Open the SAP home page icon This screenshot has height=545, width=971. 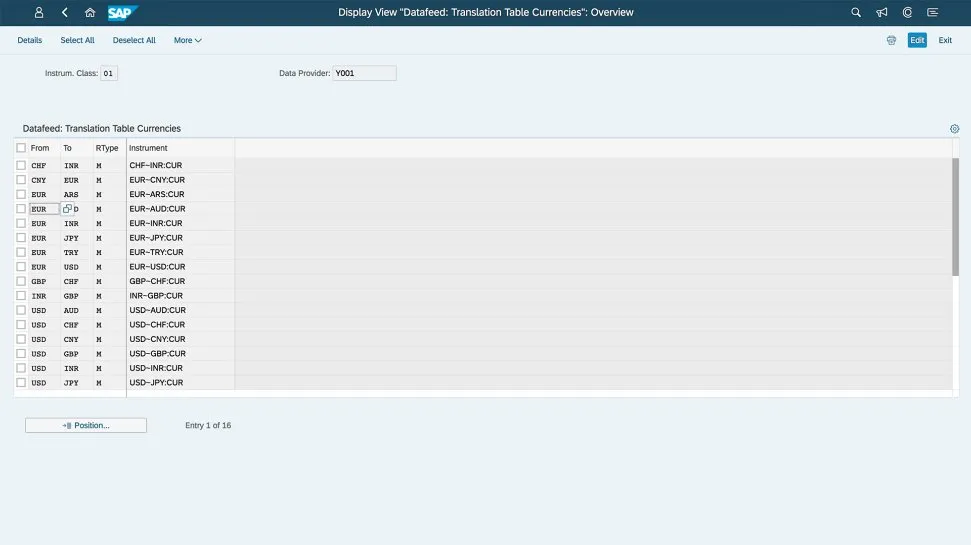(90, 13)
